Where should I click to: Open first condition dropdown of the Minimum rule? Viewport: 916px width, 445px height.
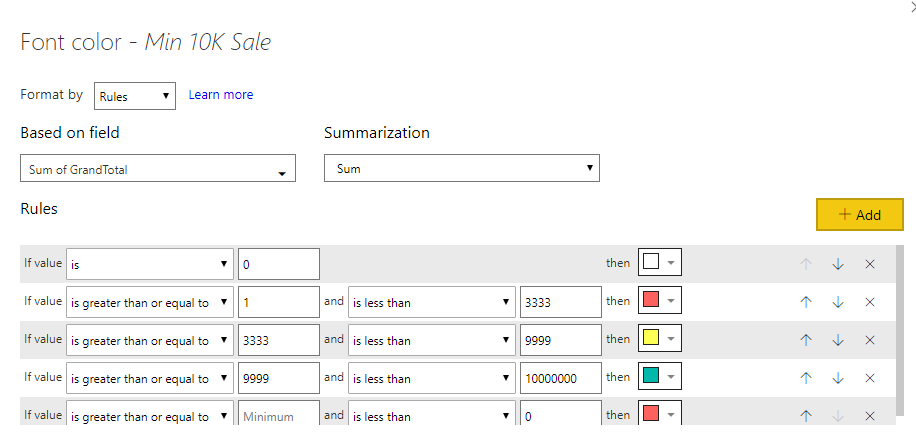coord(150,413)
